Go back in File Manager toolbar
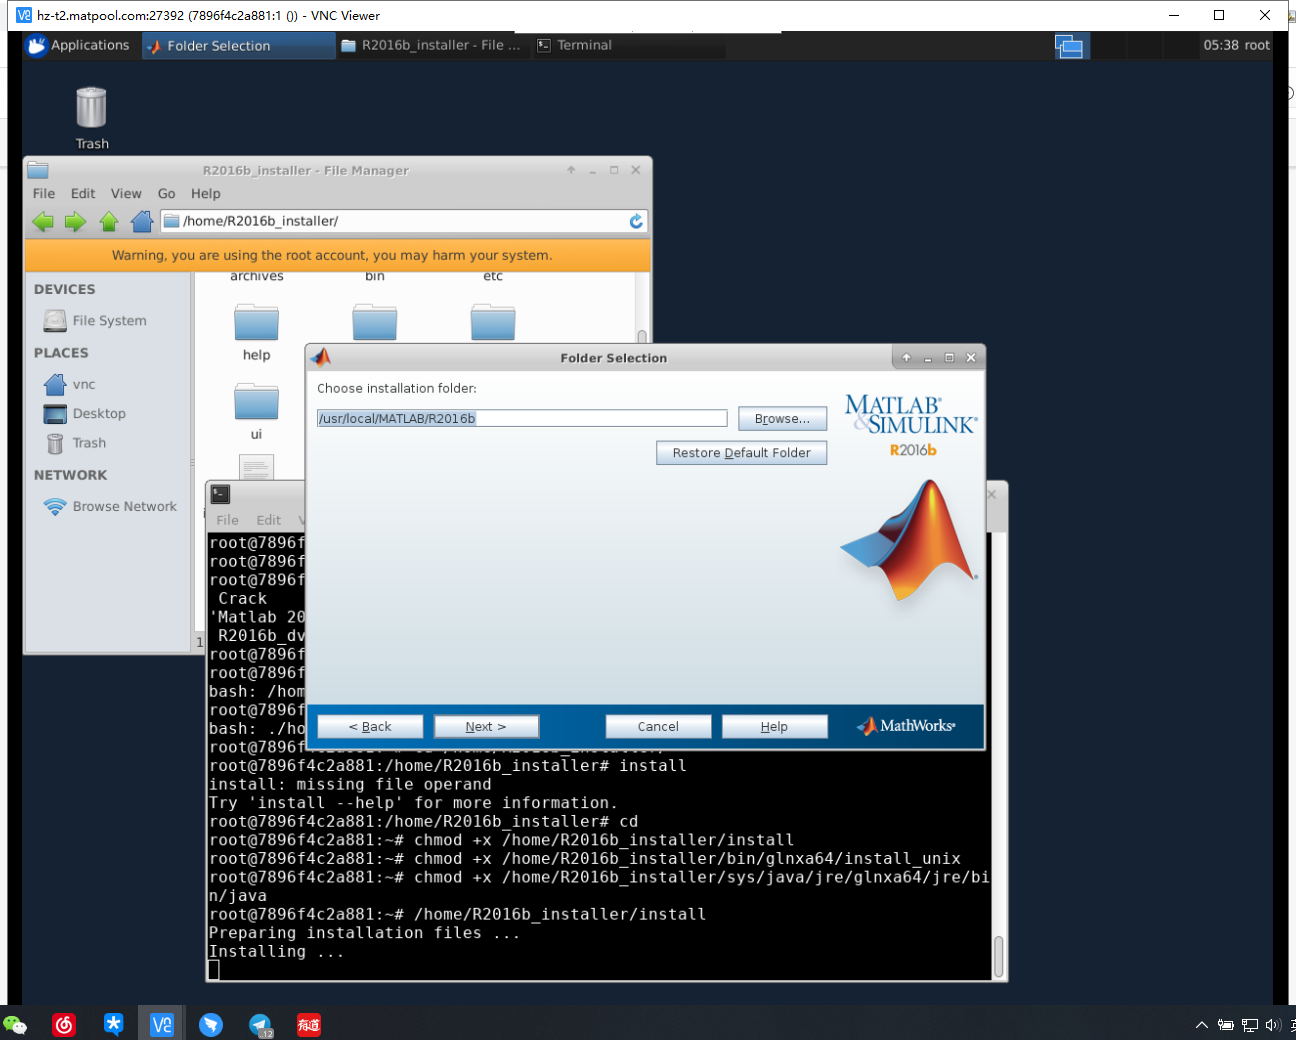The width and height of the screenshot is (1296, 1040). 43,221
